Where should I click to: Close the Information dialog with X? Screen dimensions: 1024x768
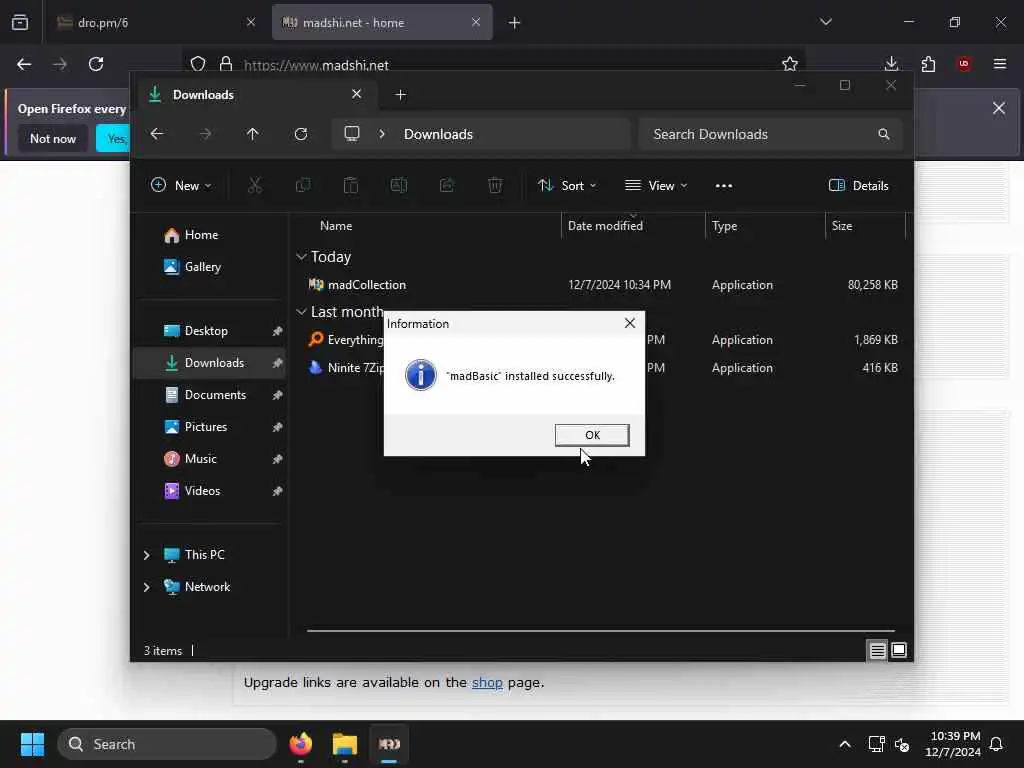pos(630,323)
